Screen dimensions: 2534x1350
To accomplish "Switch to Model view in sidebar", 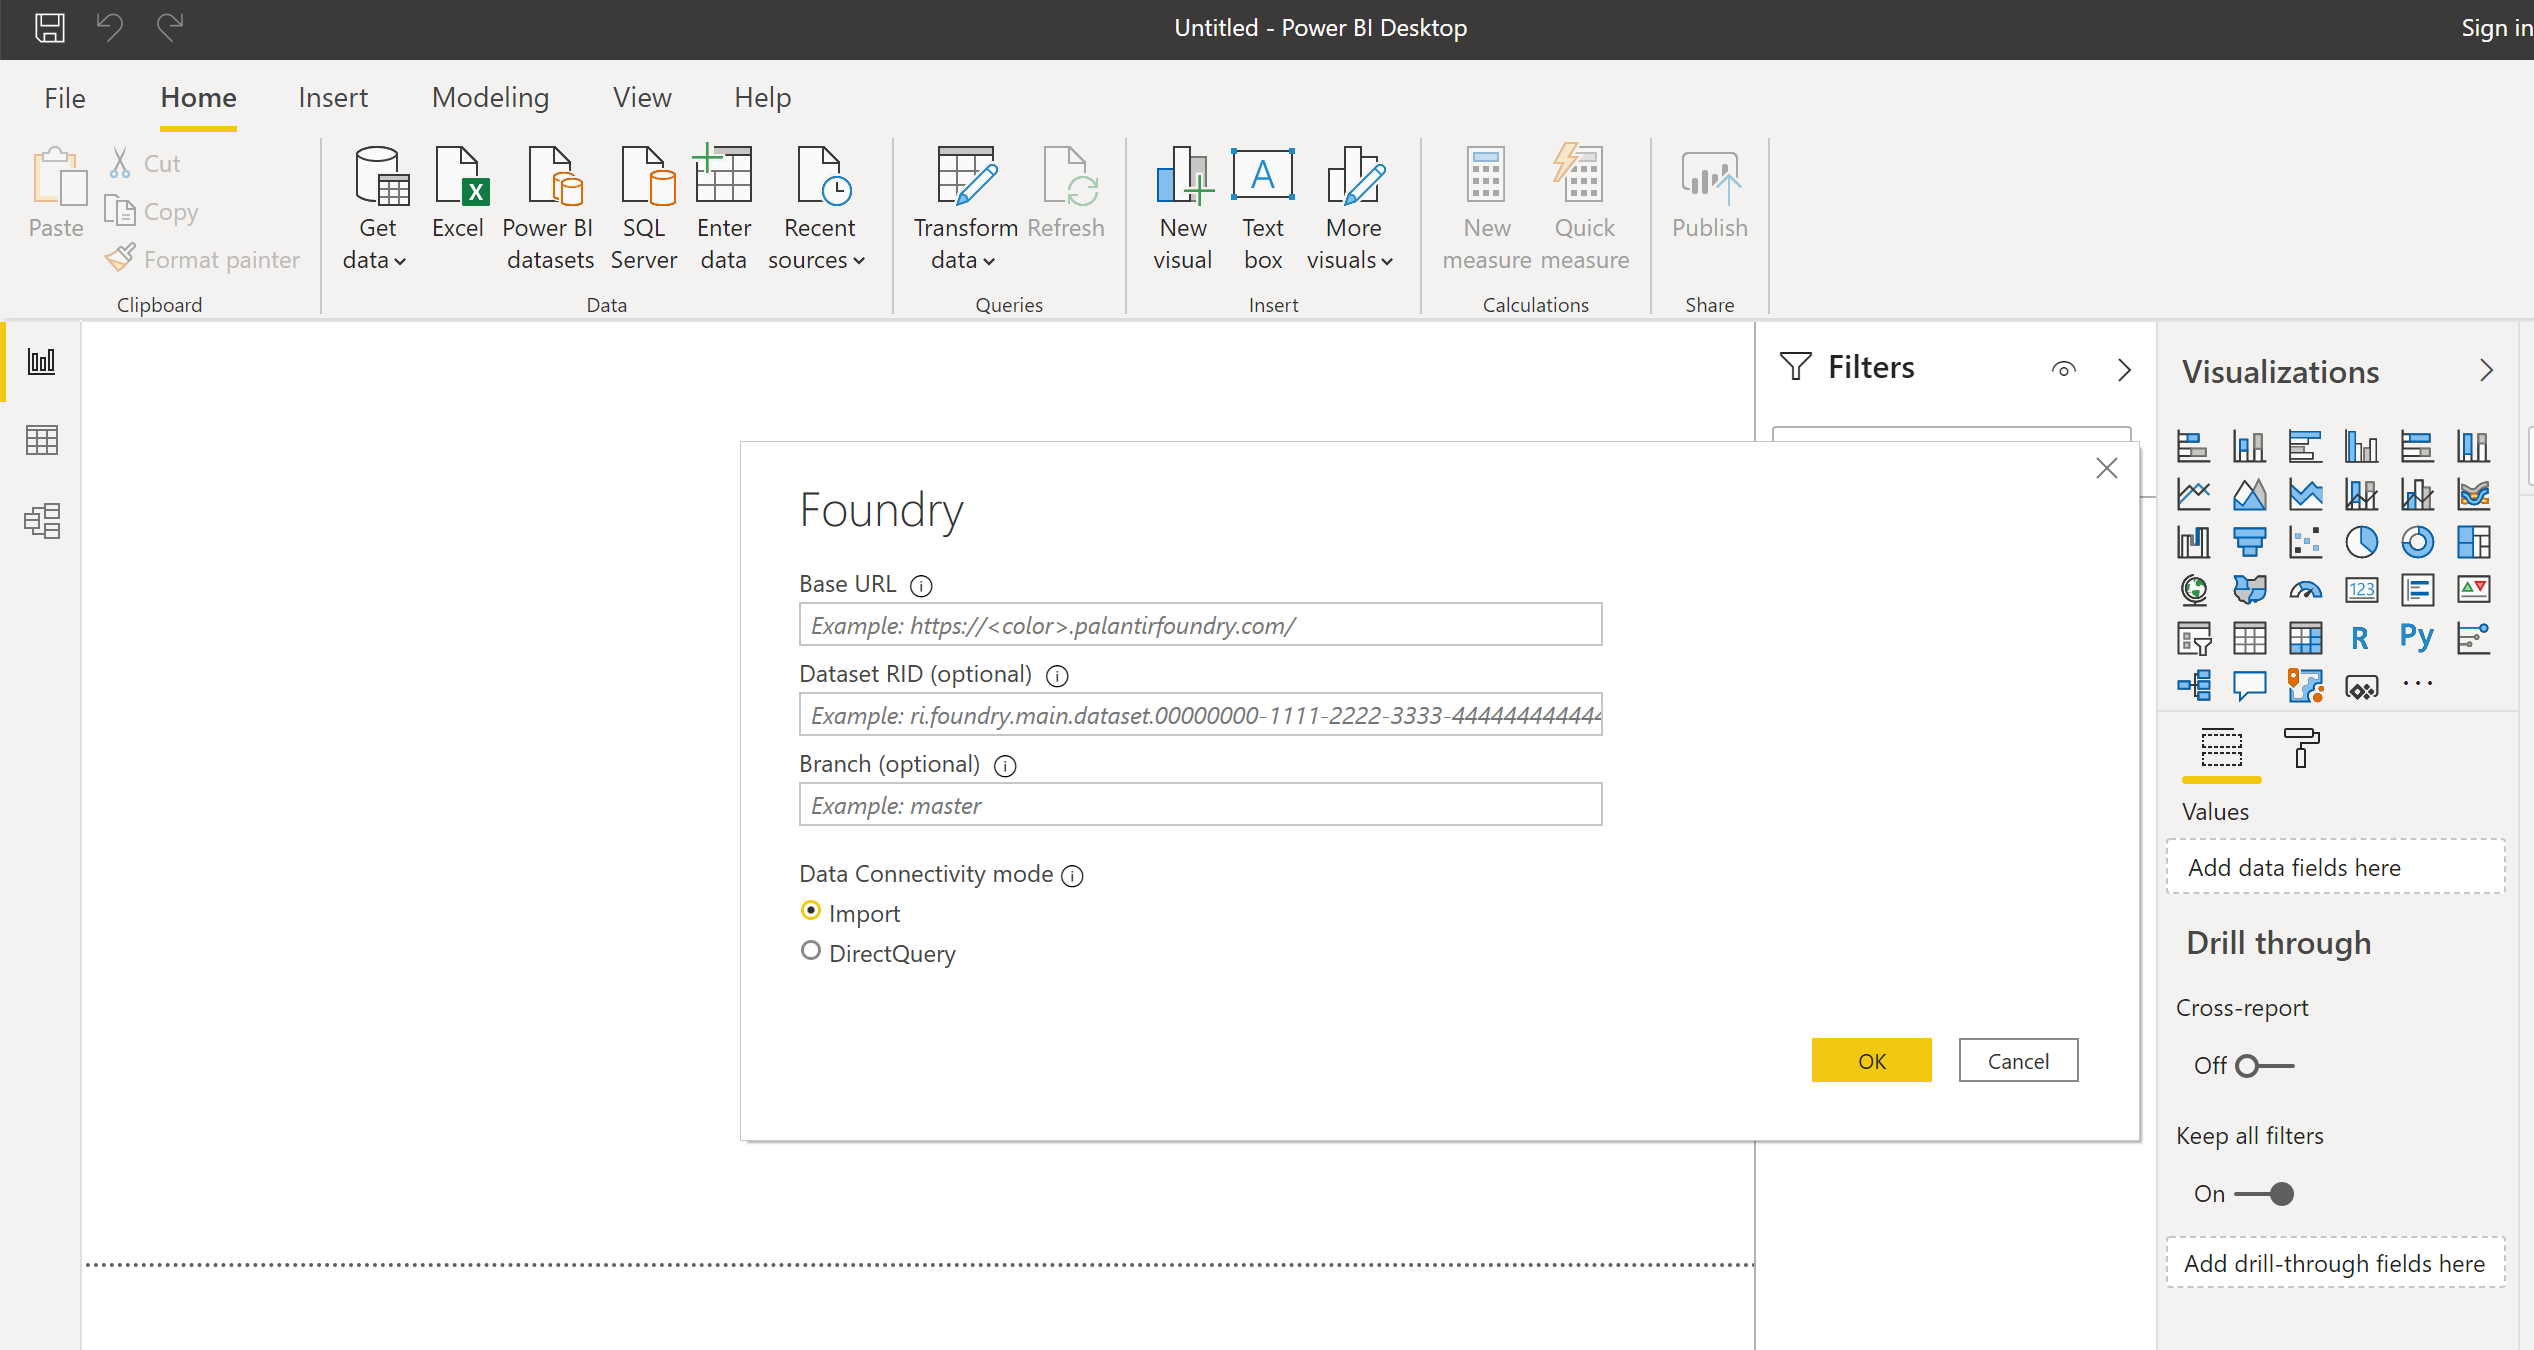I will (42, 520).
